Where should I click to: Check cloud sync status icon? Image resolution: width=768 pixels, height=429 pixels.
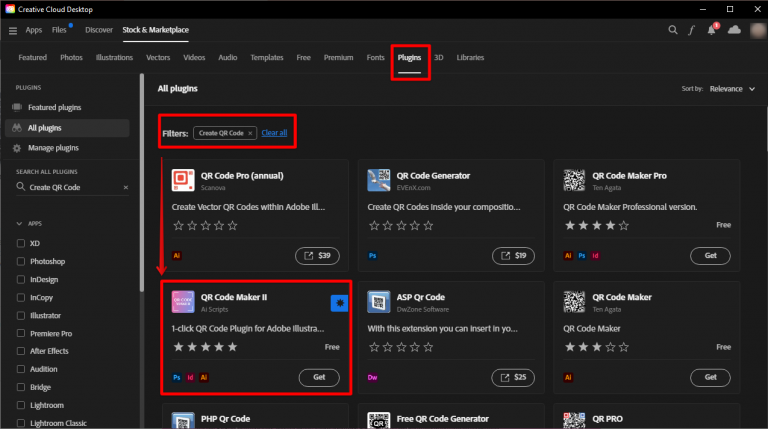pyautogui.click(x=734, y=31)
